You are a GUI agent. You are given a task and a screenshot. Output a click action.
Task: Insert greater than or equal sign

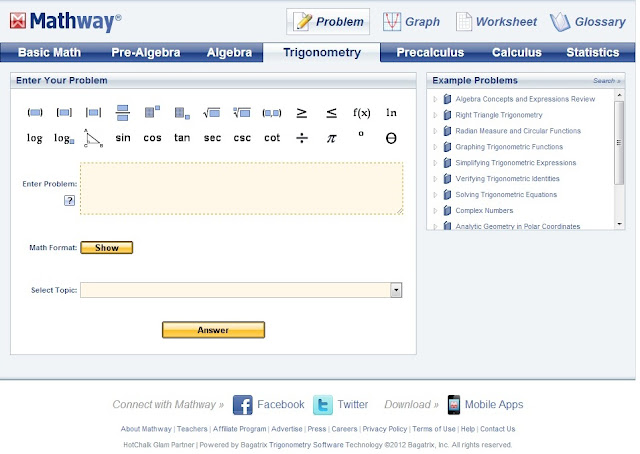(302, 113)
